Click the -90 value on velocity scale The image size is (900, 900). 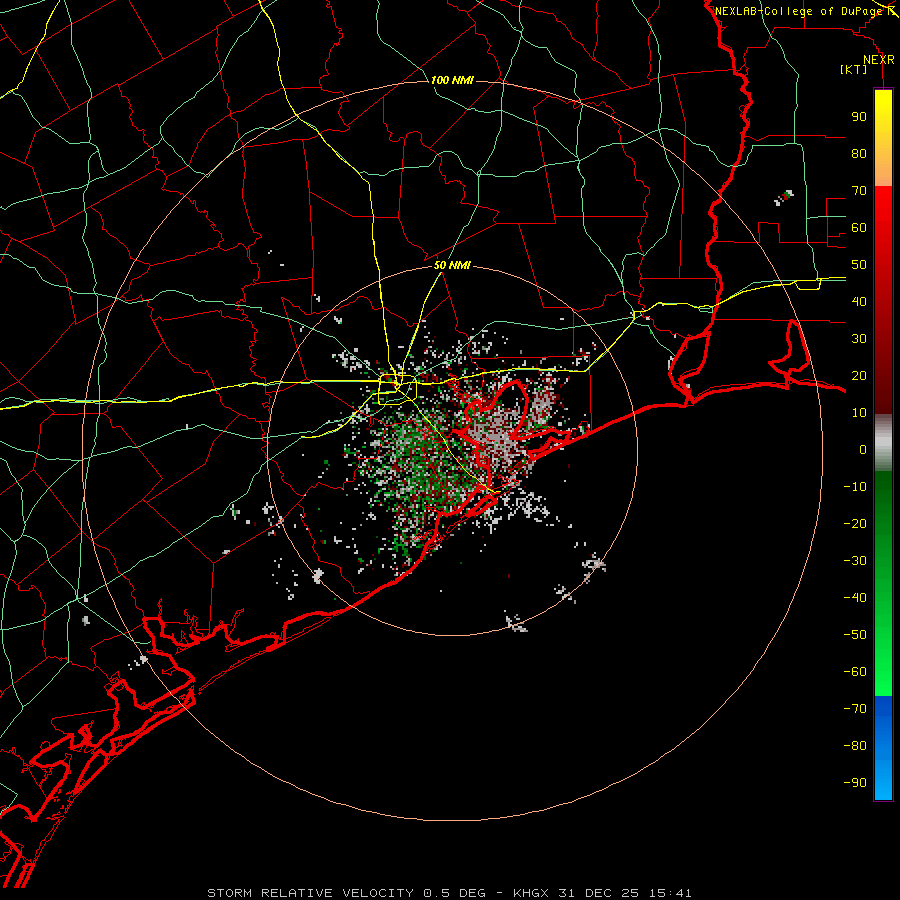[x=855, y=783]
